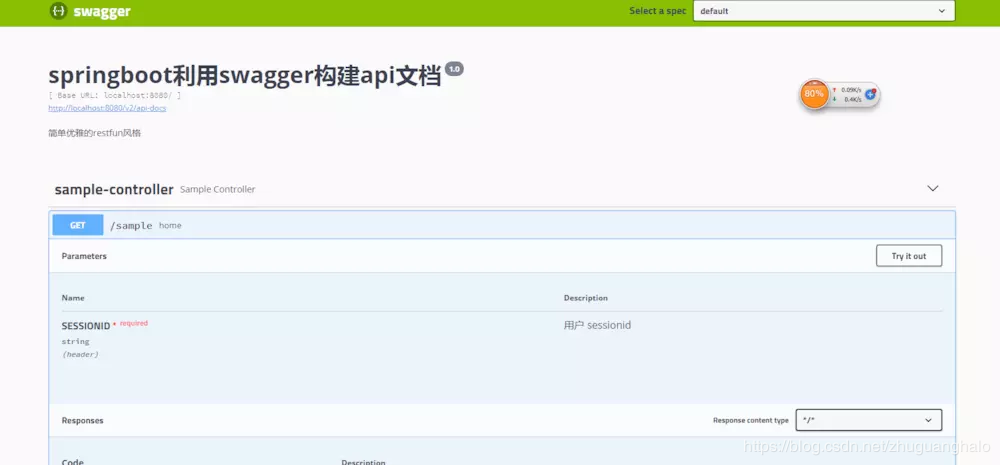Collapse the sample-controller section chevron
The height and width of the screenshot is (465, 1000).
[x=932, y=188]
